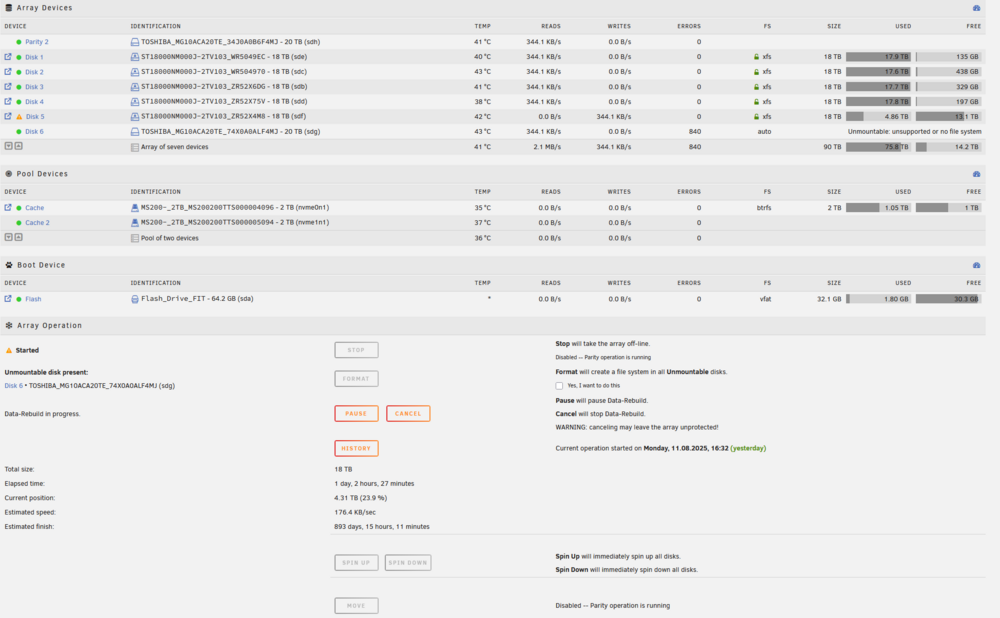Click the Spin Down button
Screen dimensions: 1000x618
tap(408, 563)
